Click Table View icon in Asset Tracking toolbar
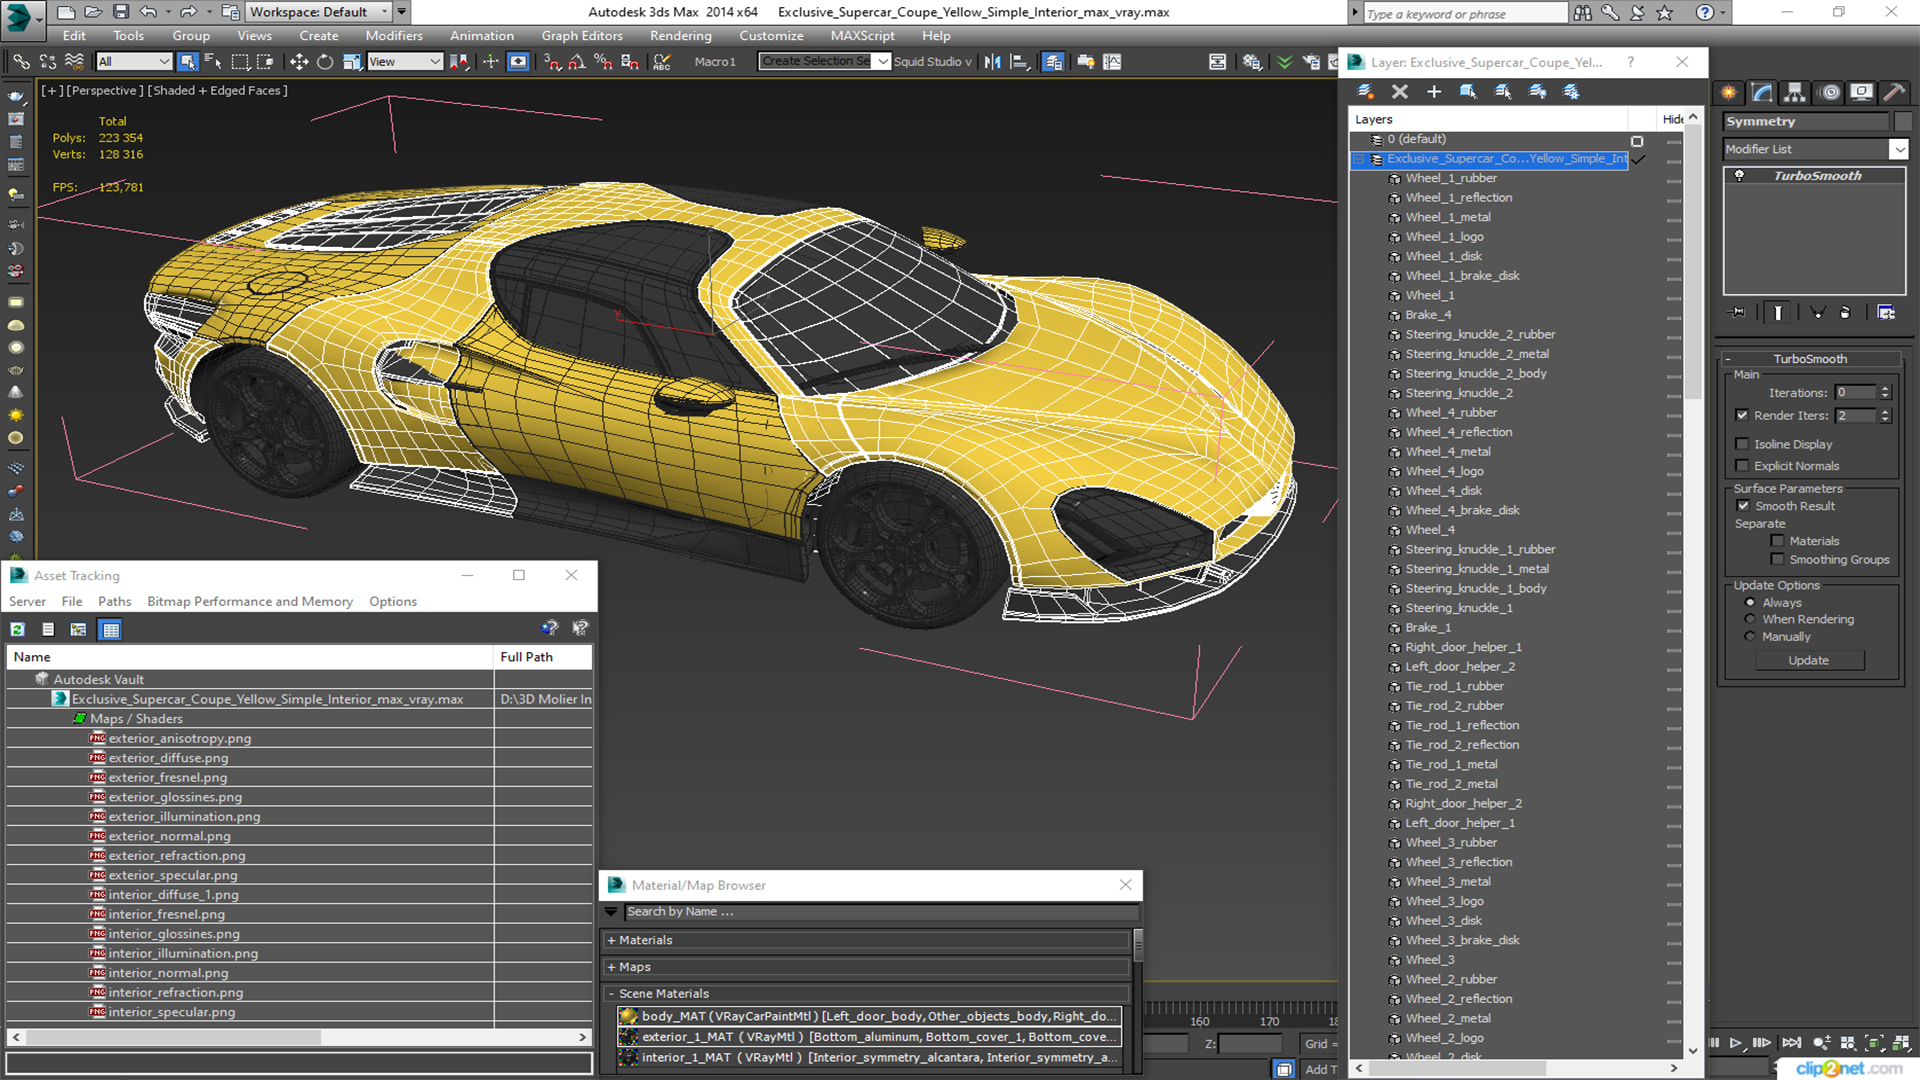1920x1080 pixels. click(111, 629)
